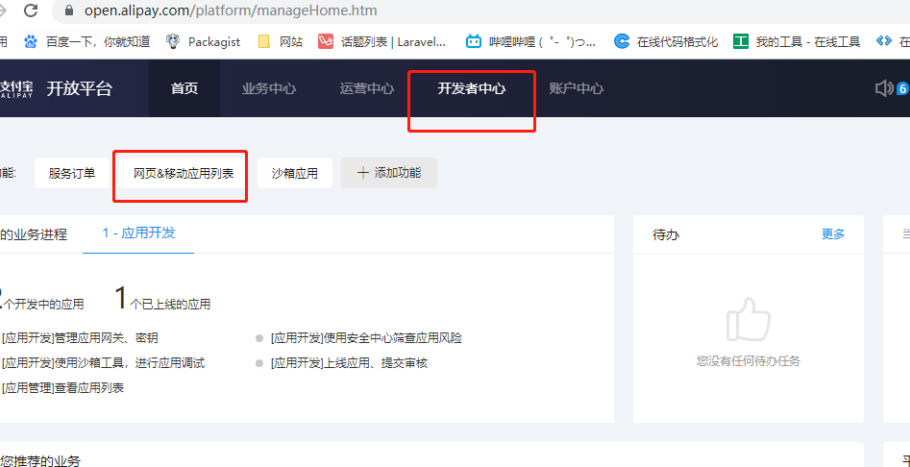Click the speaker notification icon in header
This screenshot has width=910, height=467.
(x=884, y=88)
